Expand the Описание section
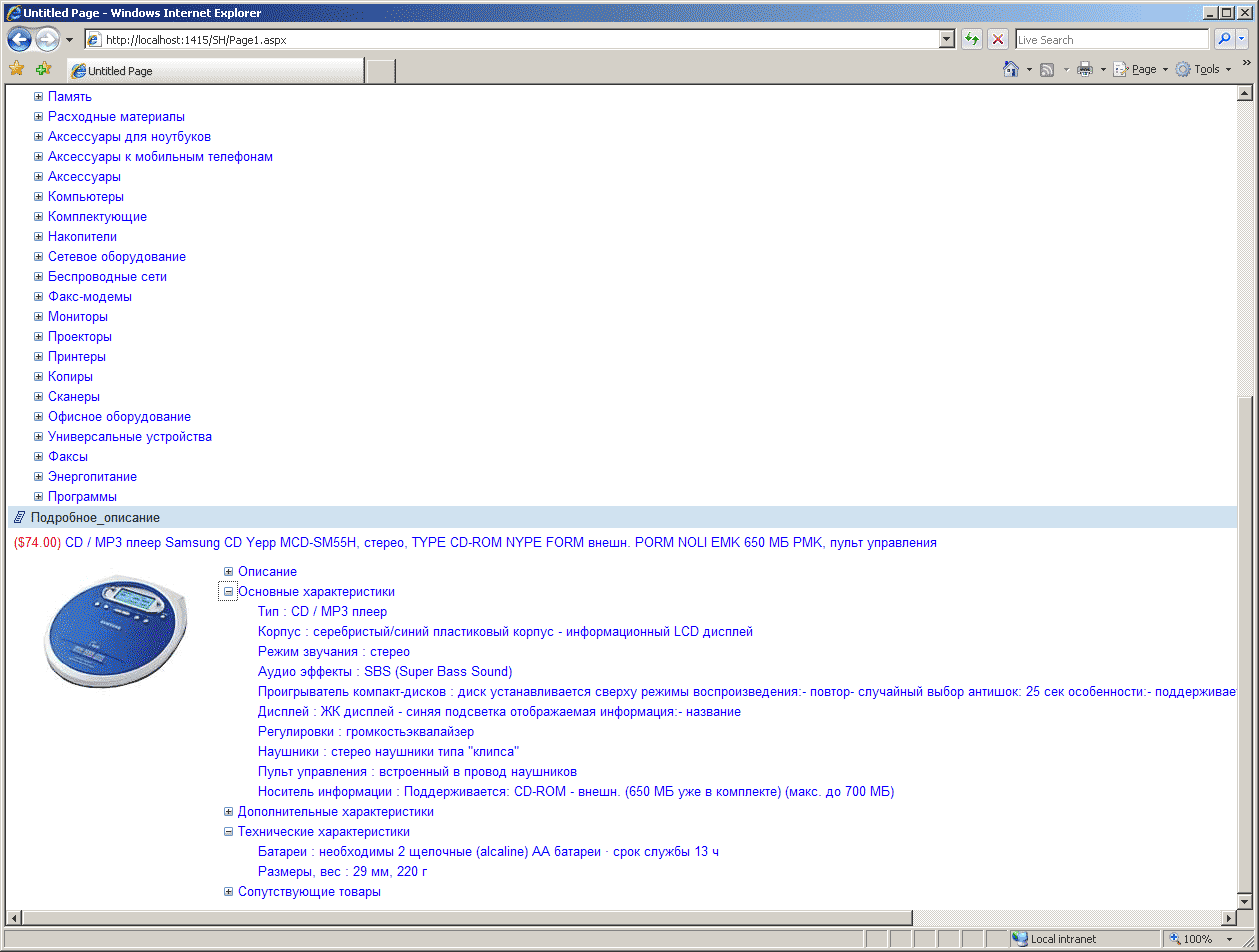This screenshot has height=952, width=1259. tap(228, 572)
